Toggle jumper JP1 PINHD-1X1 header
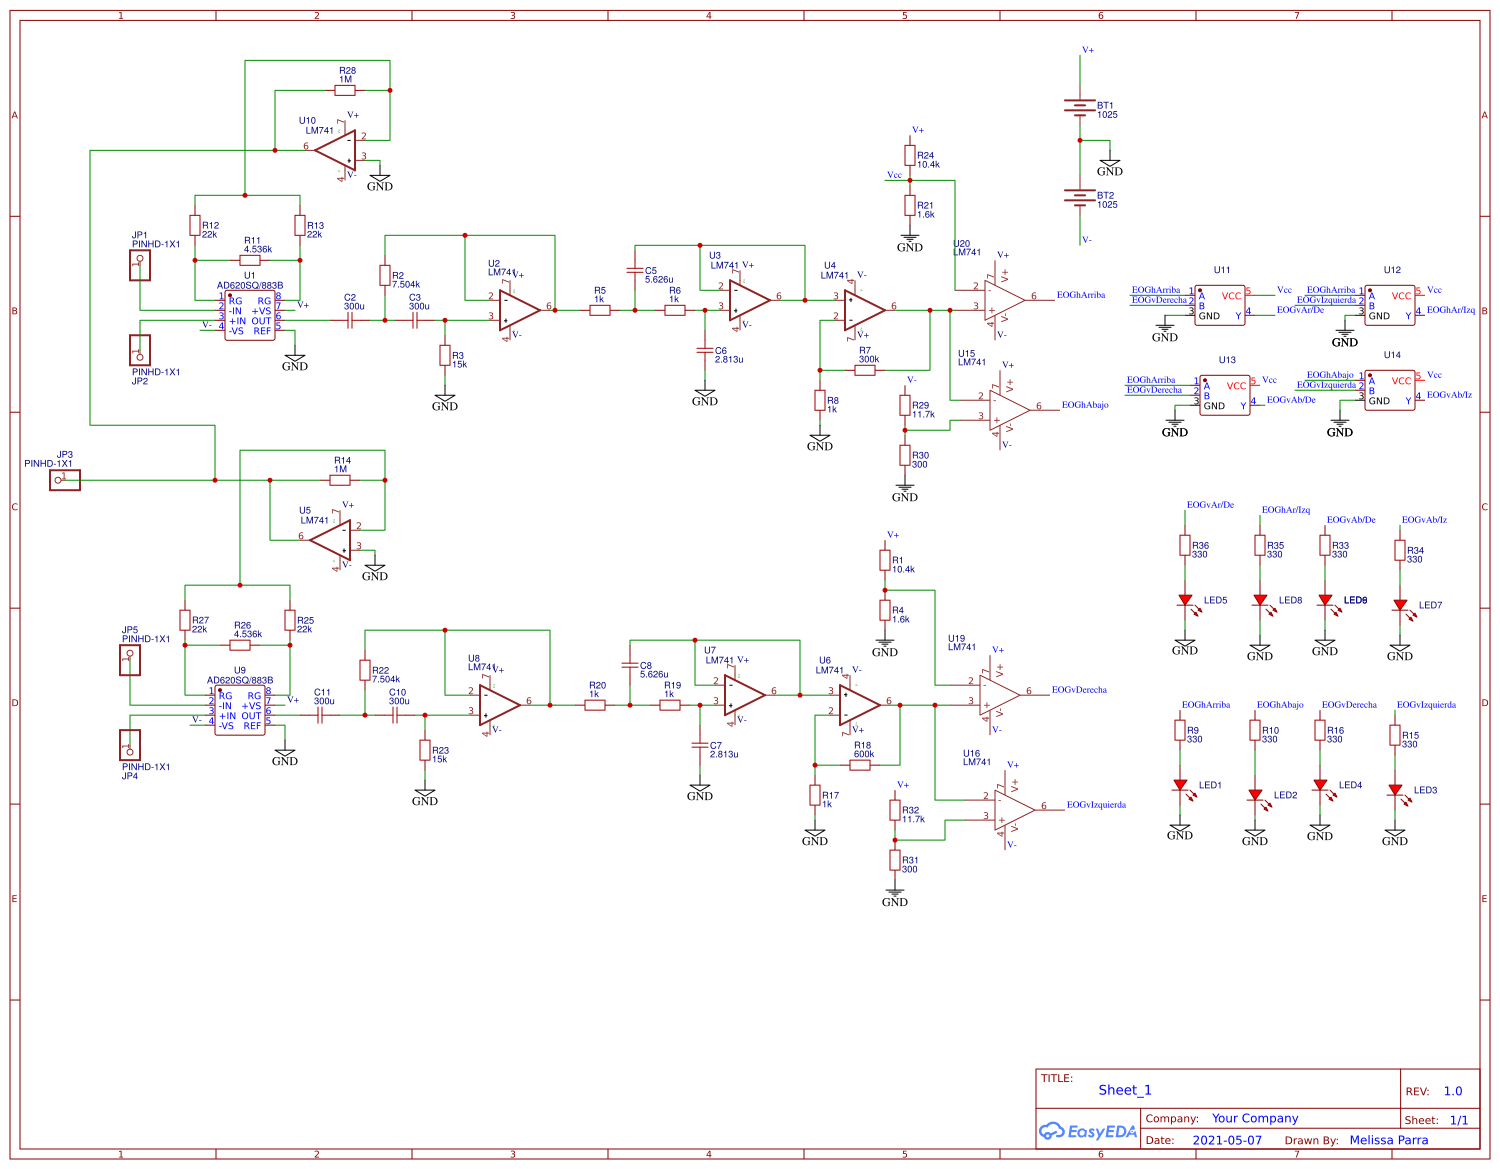This screenshot has height=1169, width=1500. point(138,264)
